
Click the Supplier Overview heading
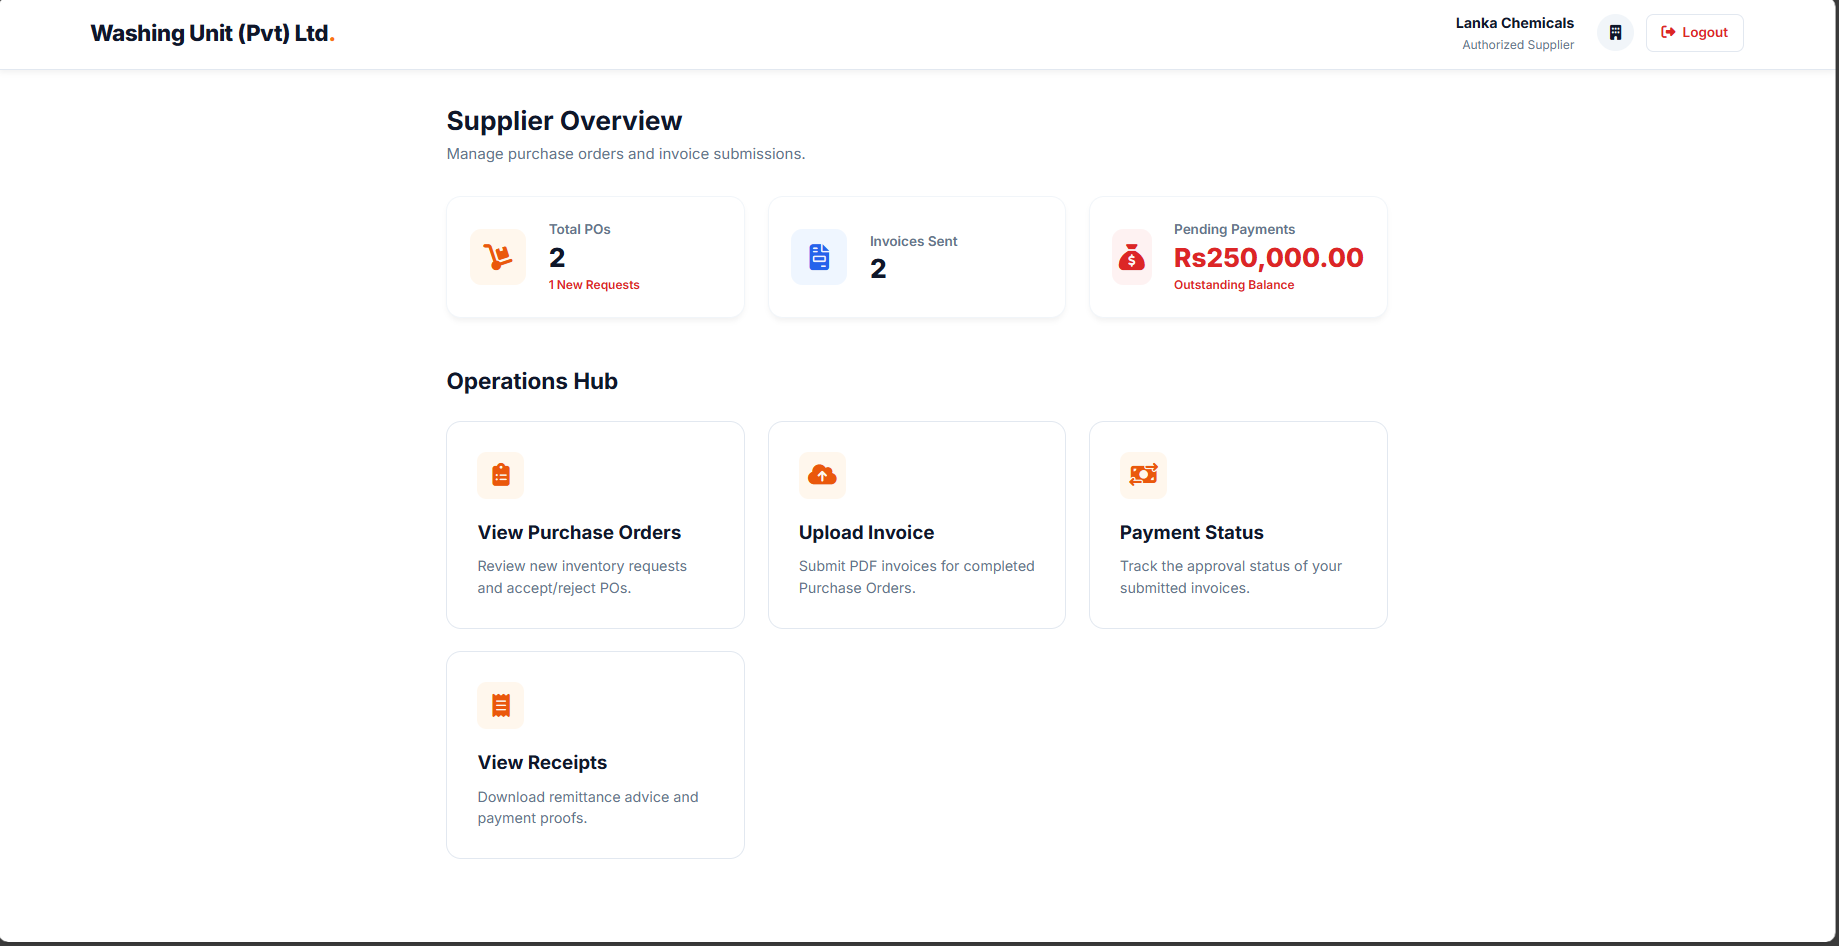point(564,121)
